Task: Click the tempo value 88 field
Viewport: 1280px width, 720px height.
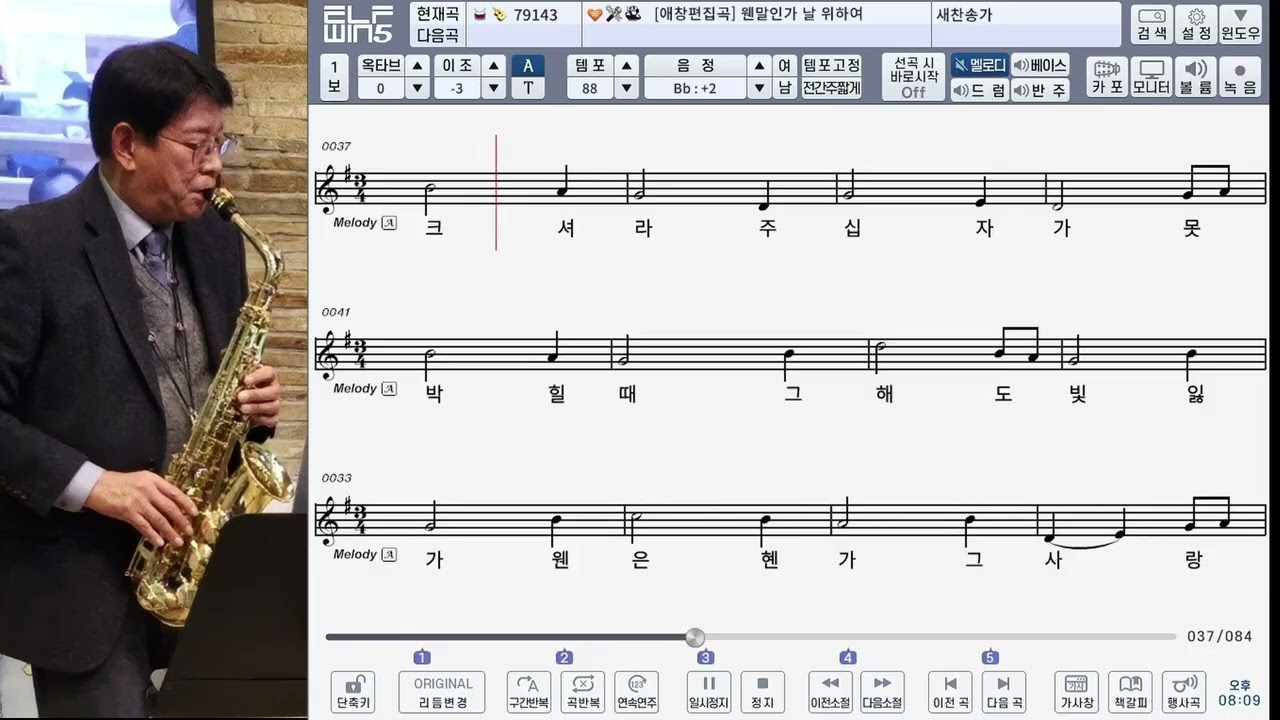Action: (x=590, y=88)
